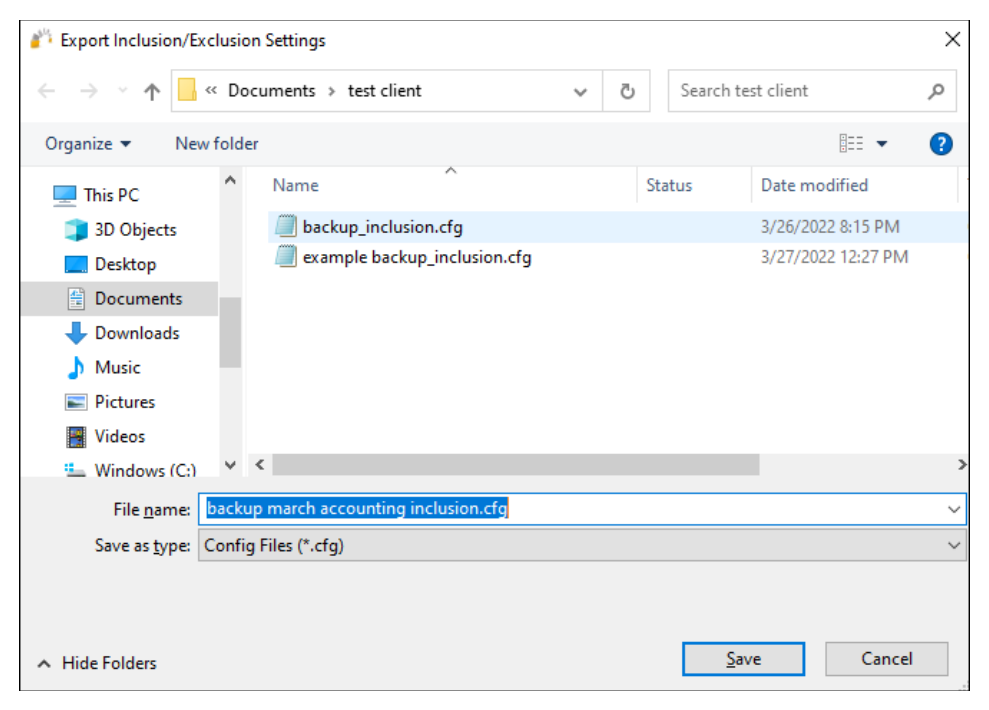Sort files by Date modified column
989x710 pixels.
(814, 185)
